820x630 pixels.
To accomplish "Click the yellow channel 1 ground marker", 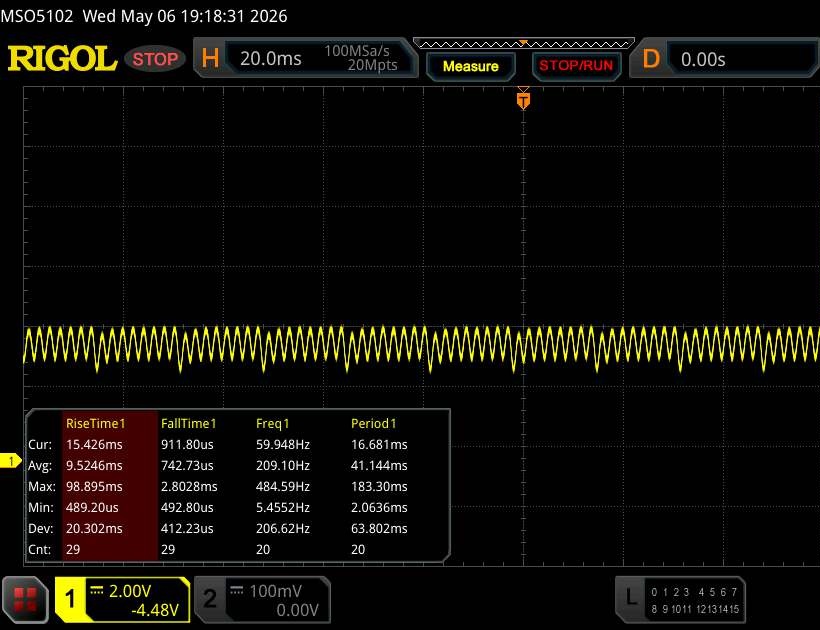I will [x=10, y=461].
